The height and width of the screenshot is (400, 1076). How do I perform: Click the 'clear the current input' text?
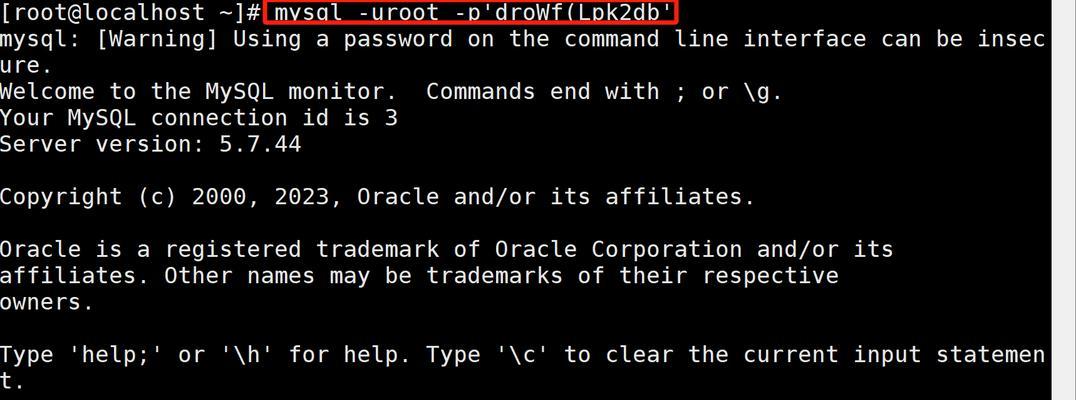(x=762, y=355)
